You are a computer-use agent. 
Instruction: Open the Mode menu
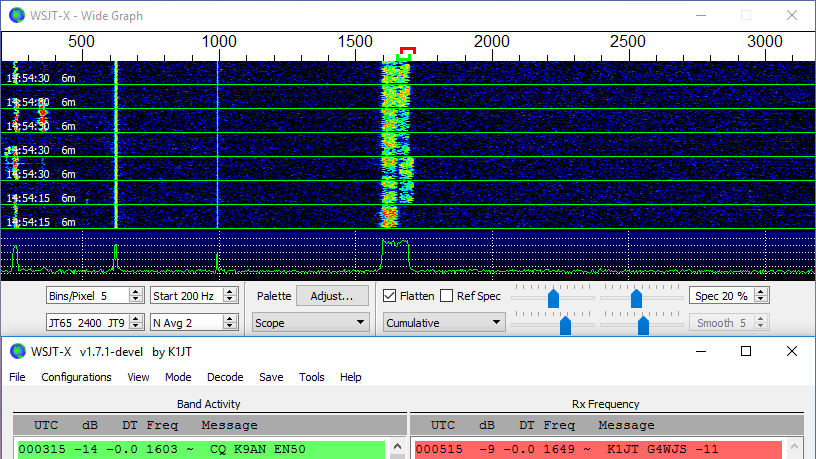pos(178,377)
